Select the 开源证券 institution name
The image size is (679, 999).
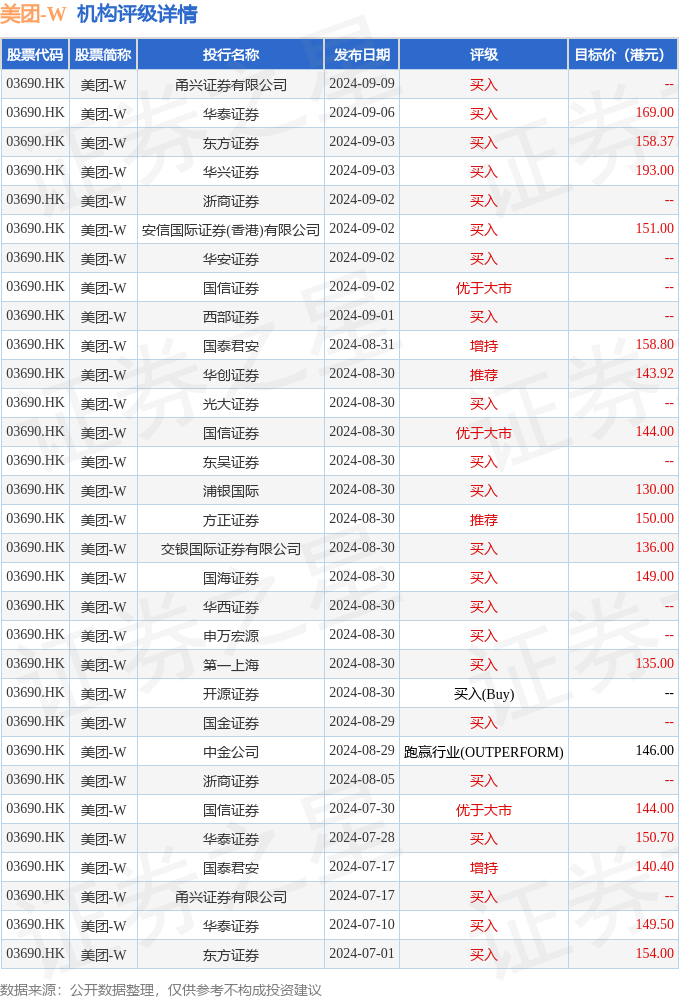231,694
